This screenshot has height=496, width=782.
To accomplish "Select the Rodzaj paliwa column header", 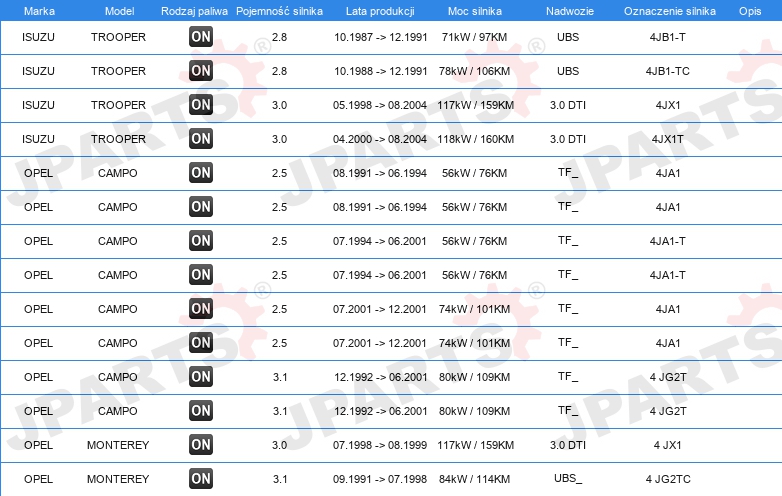I will (195, 11).
